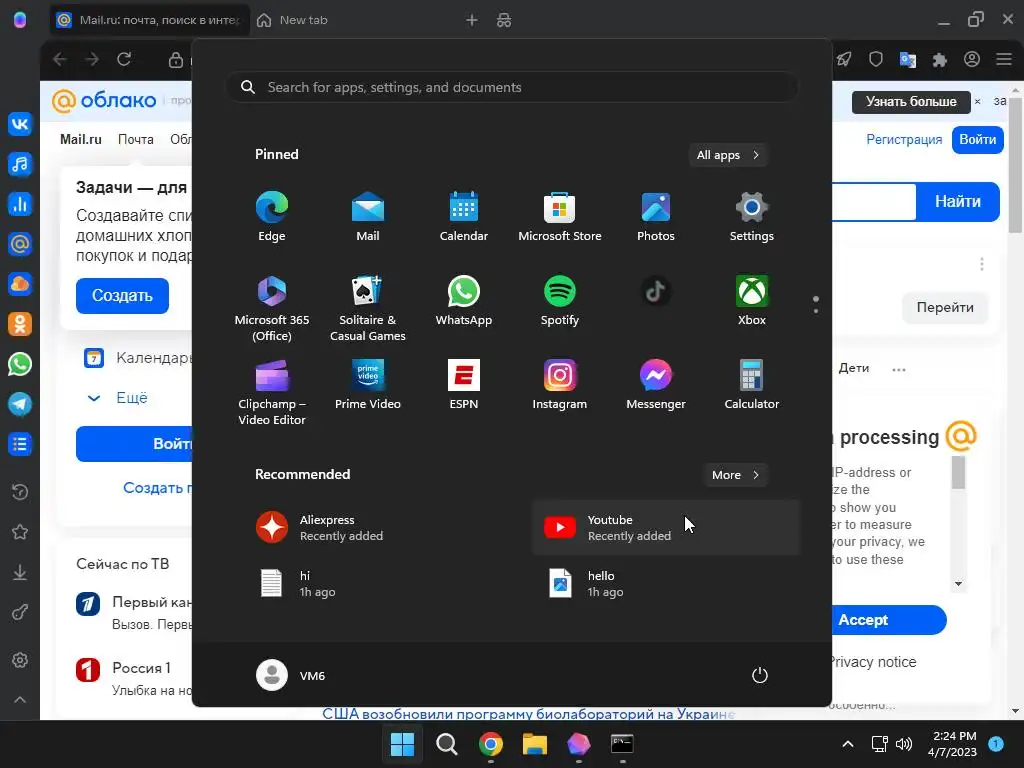Collapse the browser sidebar with bottom chevron
The width and height of the screenshot is (1024, 768).
(20, 699)
